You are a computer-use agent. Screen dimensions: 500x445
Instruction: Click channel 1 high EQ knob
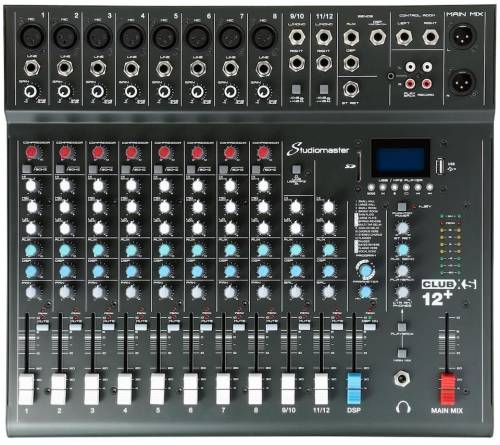point(31,186)
